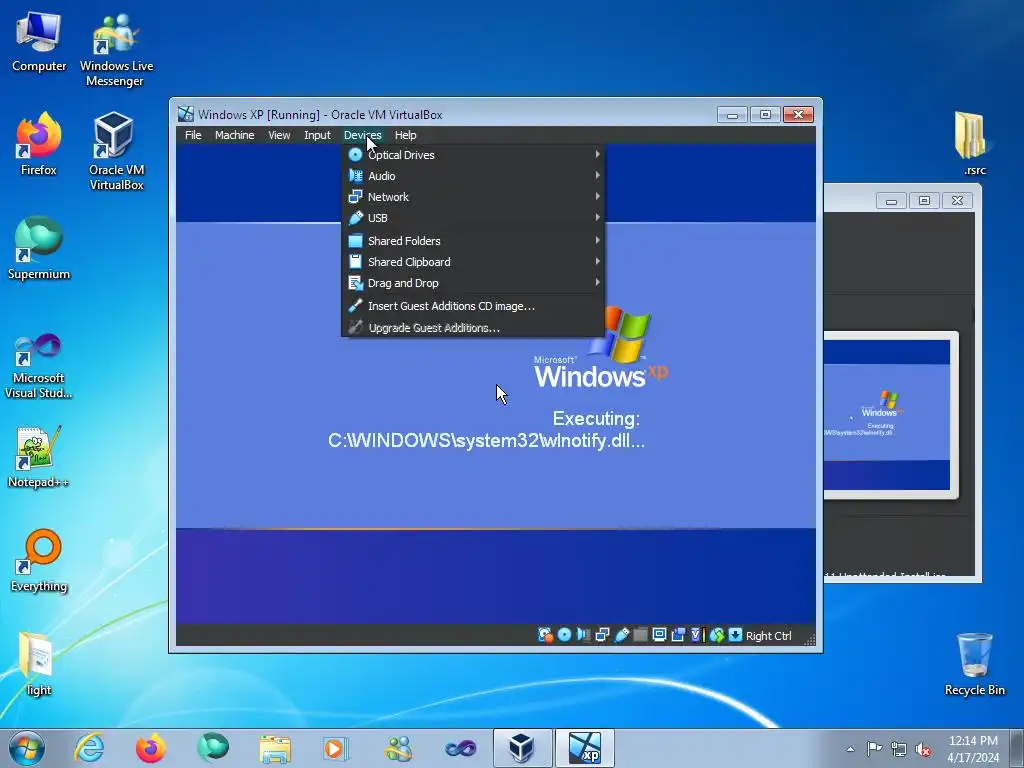Viewport: 1024px width, 768px height.
Task: Switch to VirtualBox Manager taskbar button
Action: pyautogui.click(x=522, y=748)
